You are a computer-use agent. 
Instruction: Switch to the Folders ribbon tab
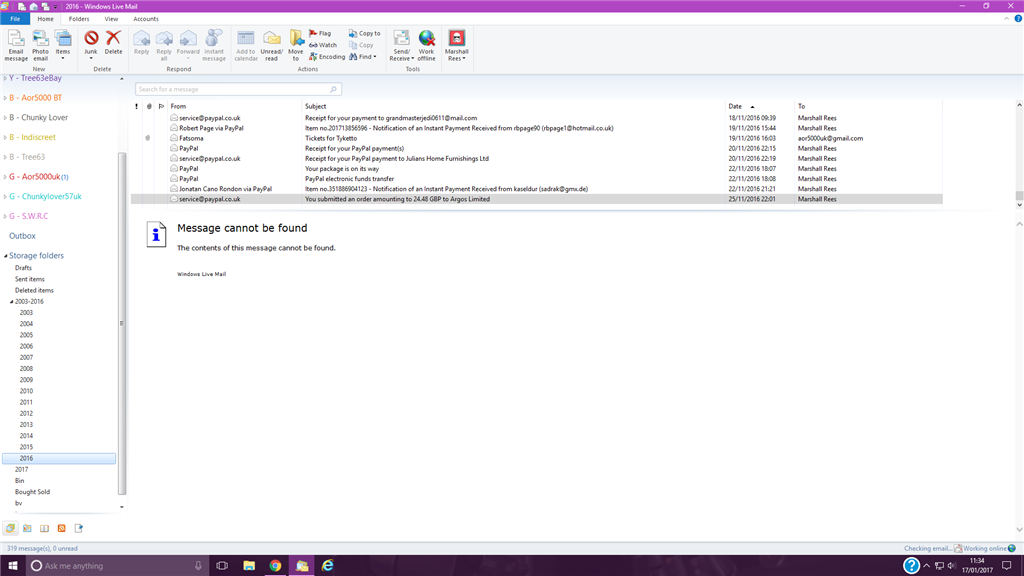pos(79,19)
